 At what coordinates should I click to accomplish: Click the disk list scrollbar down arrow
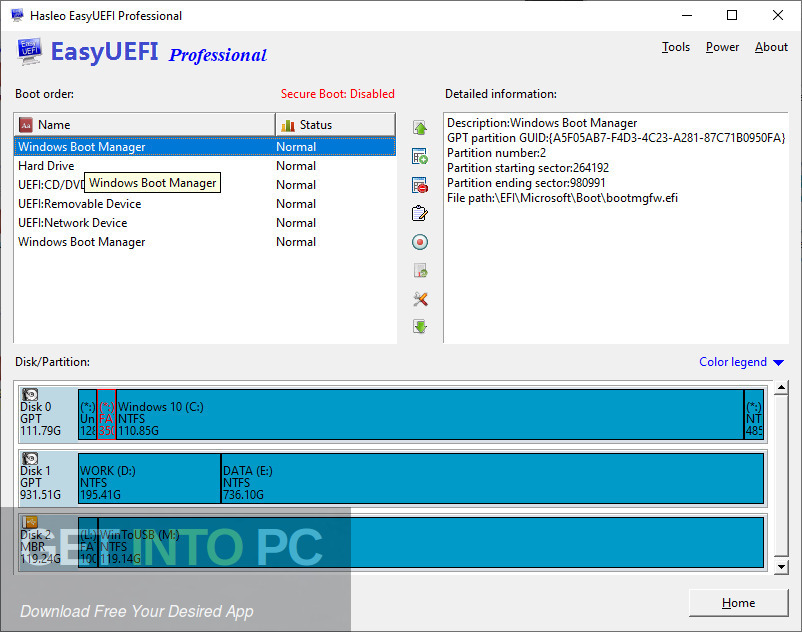click(x=781, y=567)
